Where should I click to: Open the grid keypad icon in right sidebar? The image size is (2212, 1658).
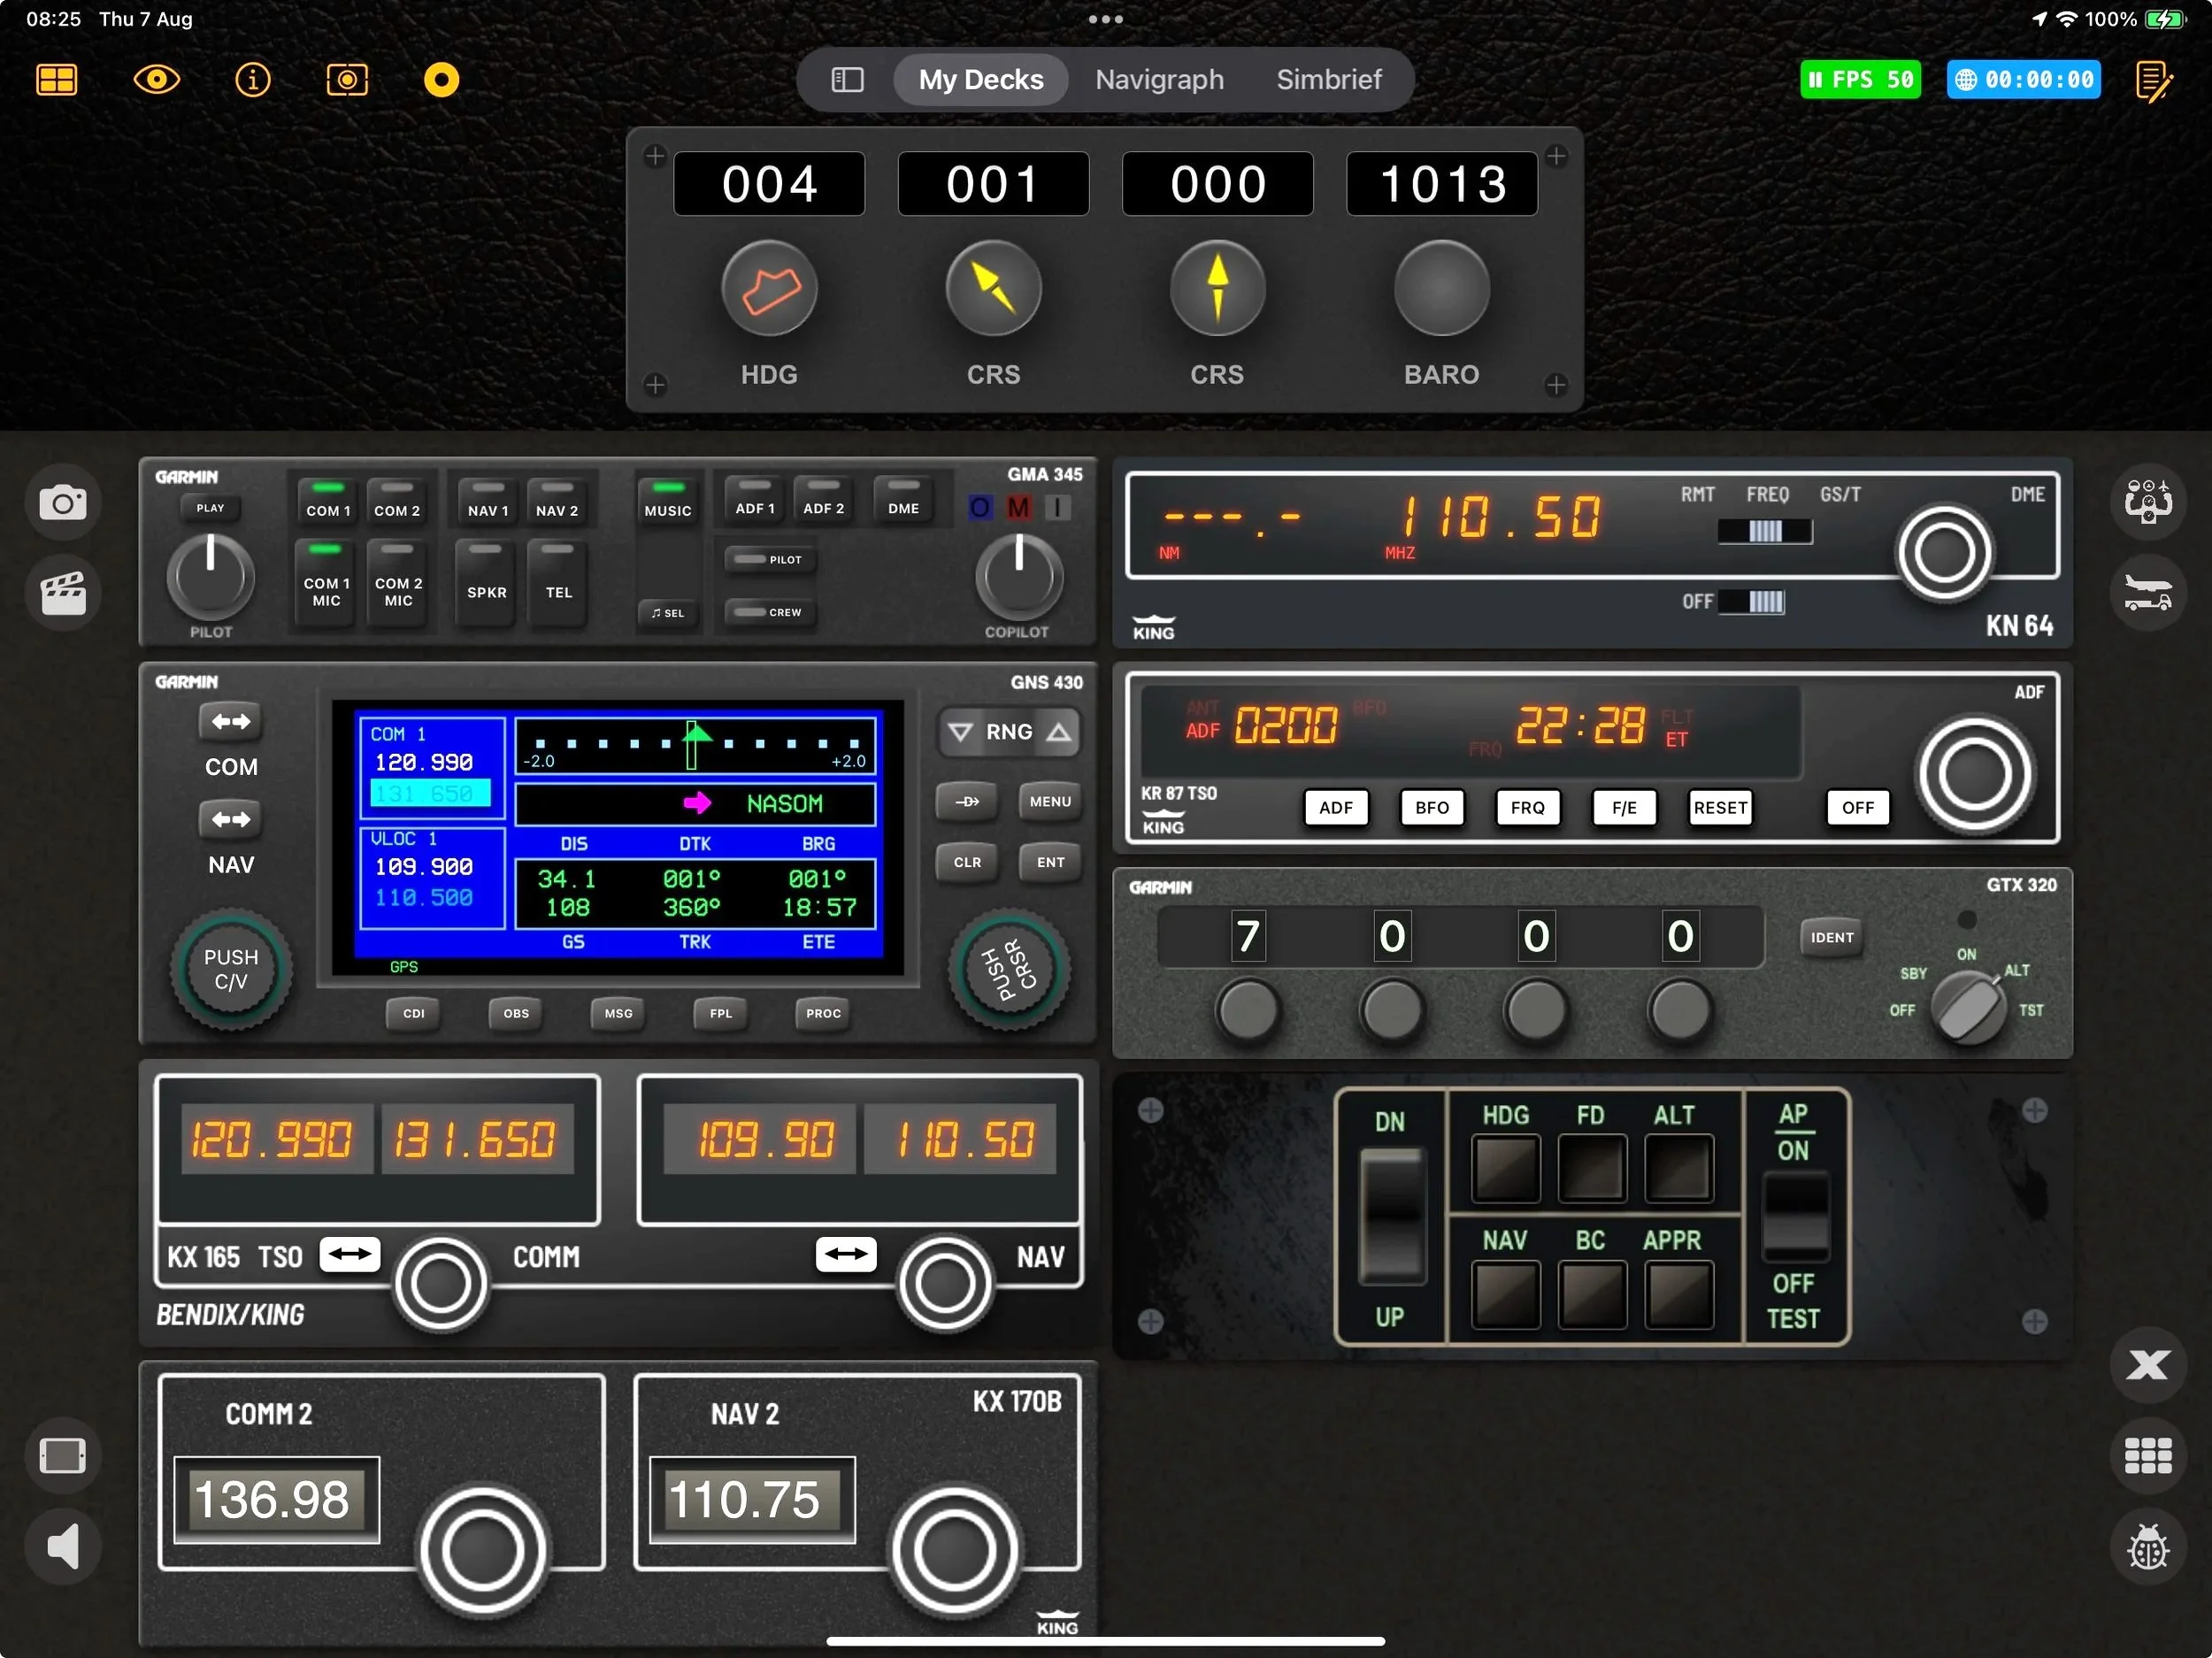point(2148,1456)
